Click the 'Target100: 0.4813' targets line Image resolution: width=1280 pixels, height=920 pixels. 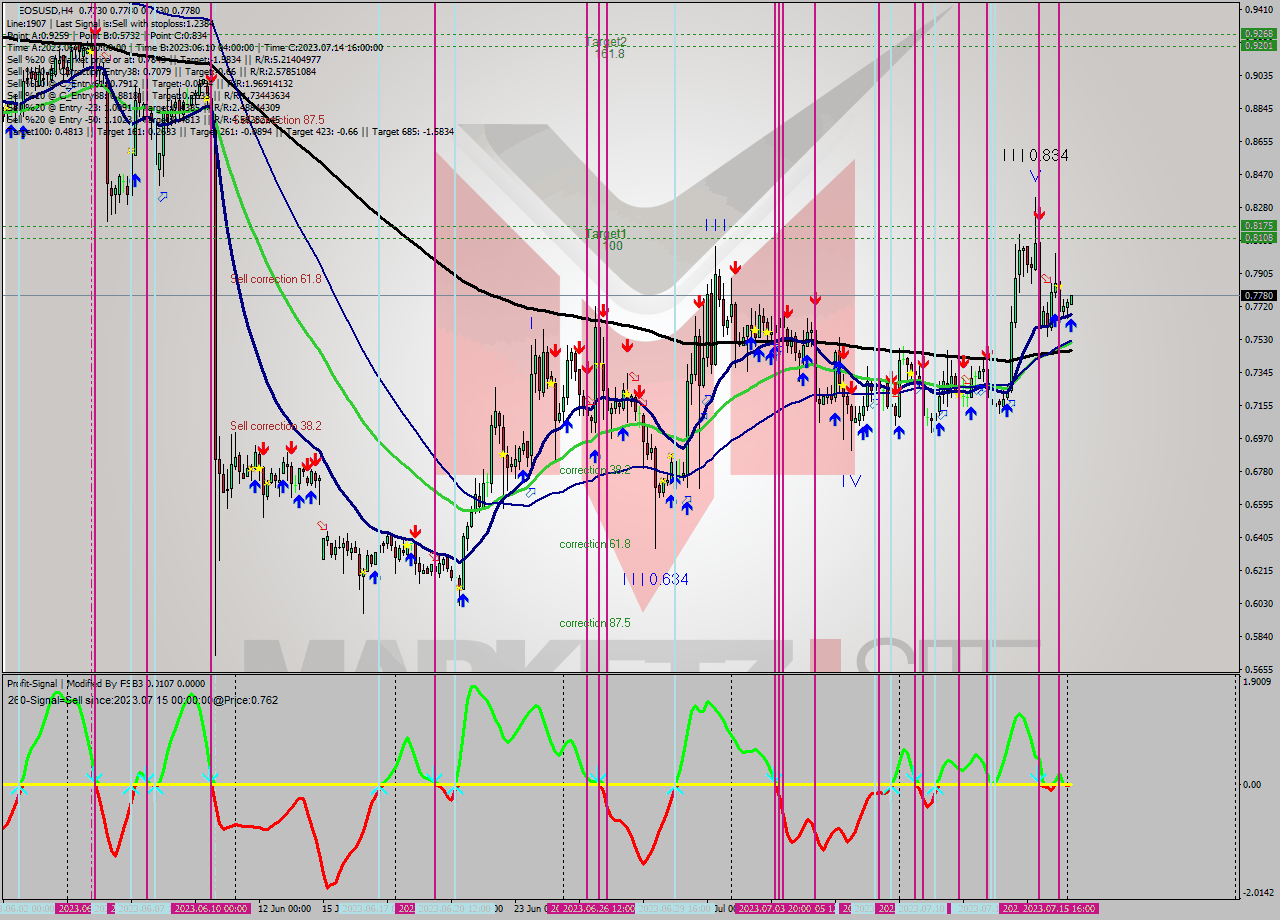230,131
